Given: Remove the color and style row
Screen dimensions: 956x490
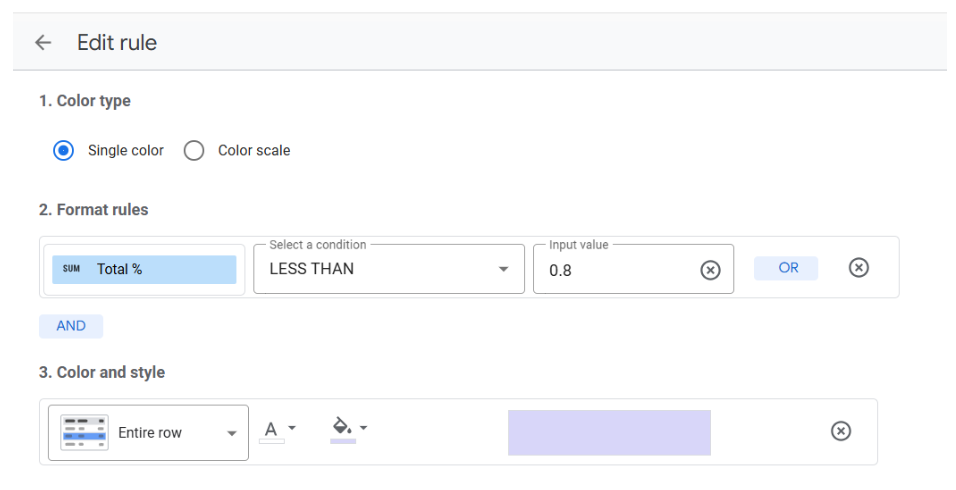Looking at the screenshot, I should coord(841,431).
